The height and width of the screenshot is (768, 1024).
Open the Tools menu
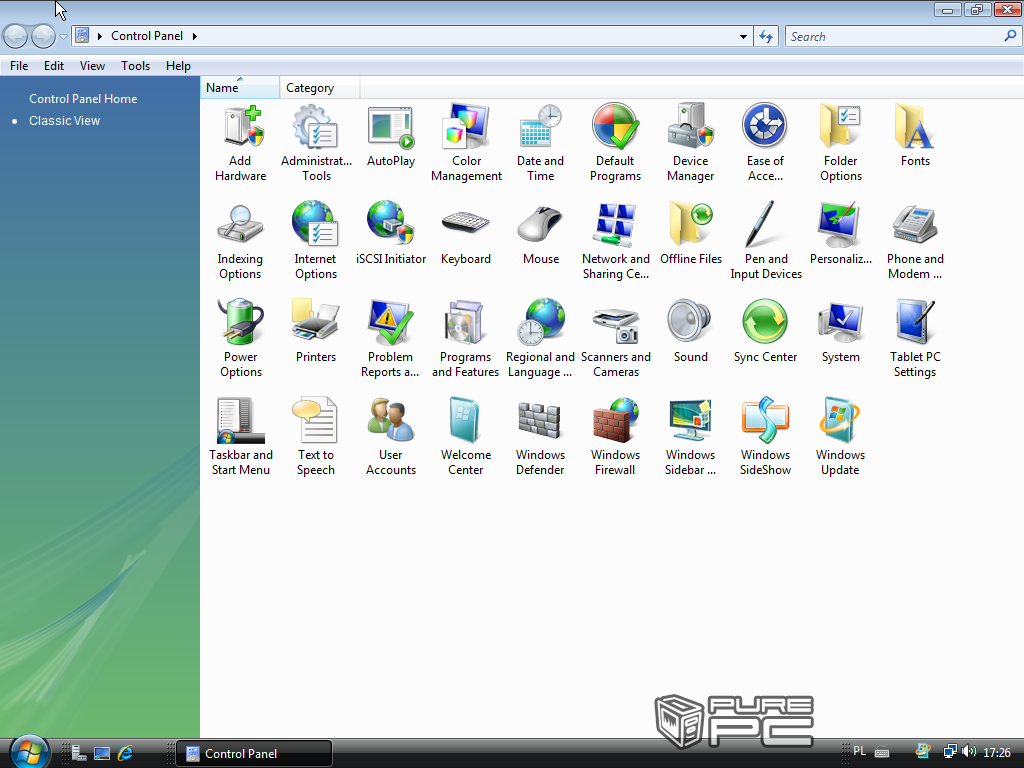click(x=135, y=66)
